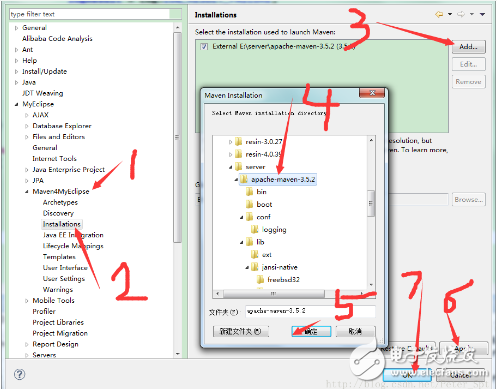497x389 pixels.
Task: Click the help question mark icon
Action: click(x=19, y=374)
